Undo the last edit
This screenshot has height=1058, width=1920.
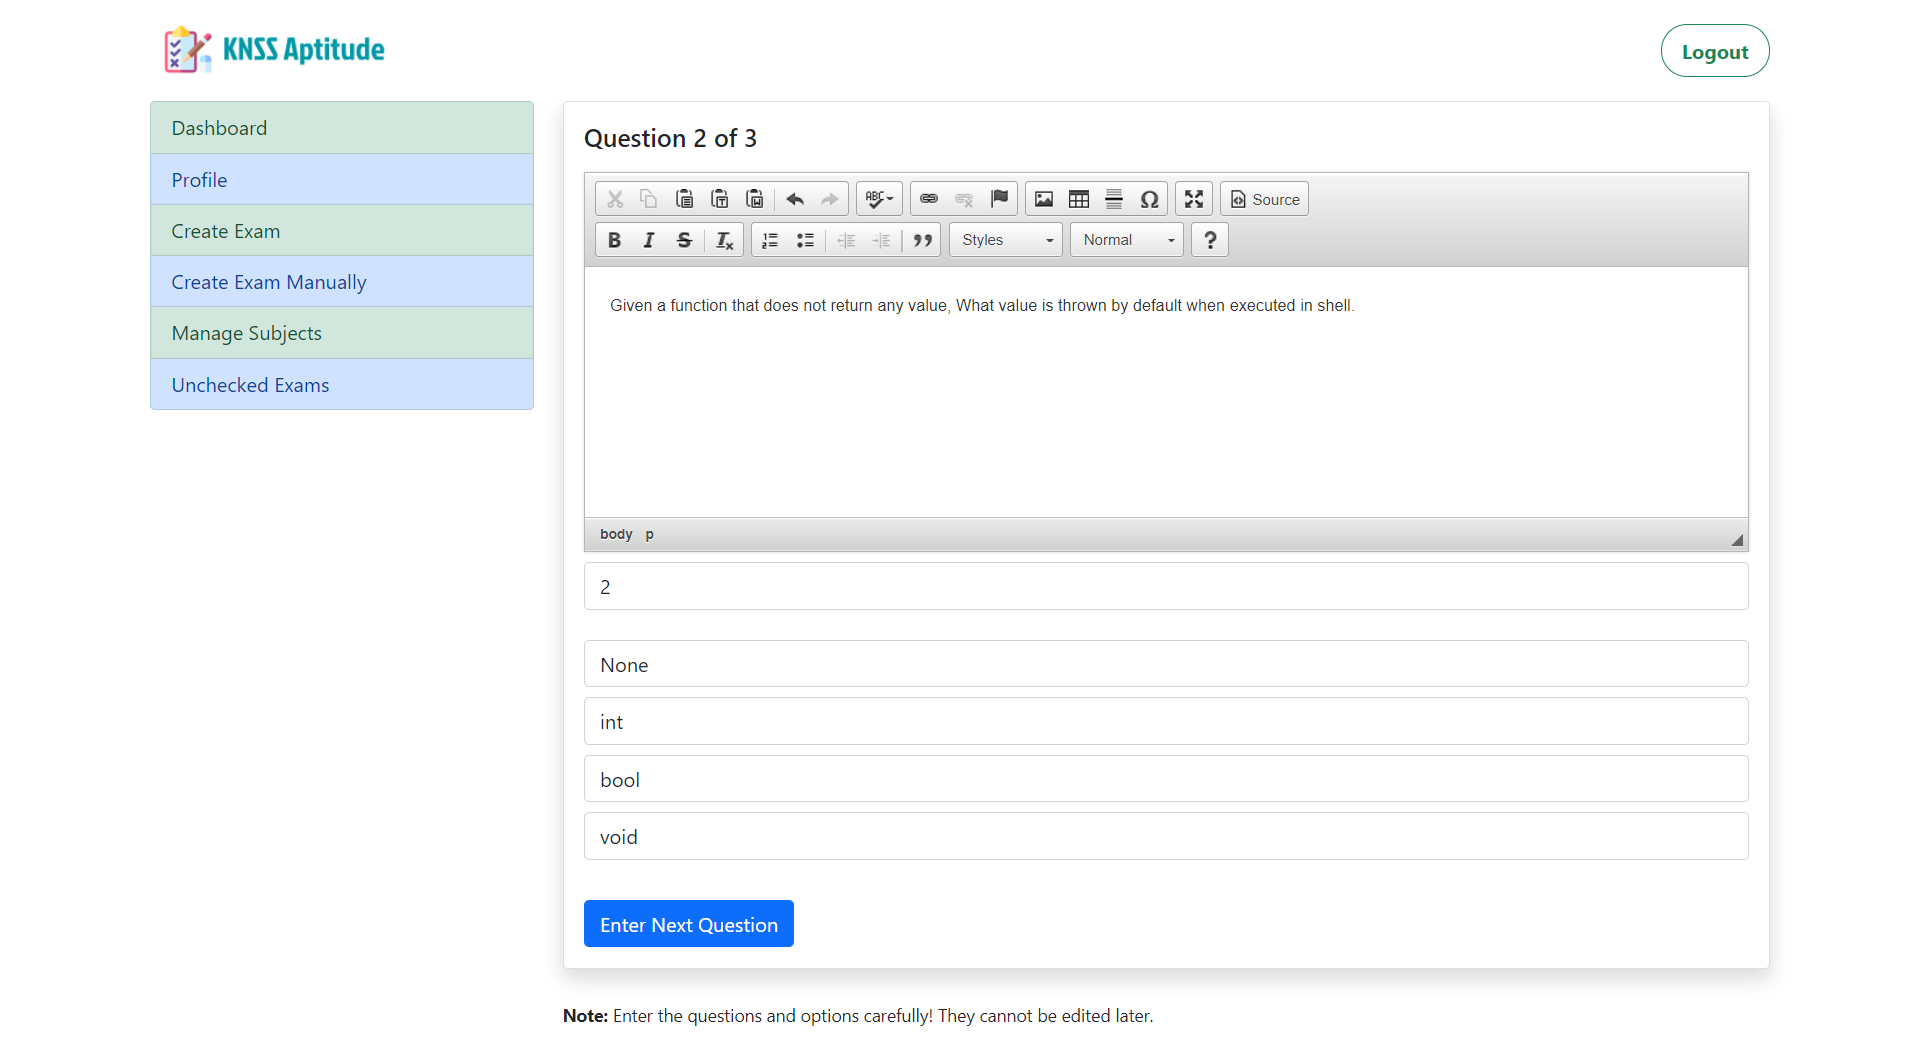(795, 199)
